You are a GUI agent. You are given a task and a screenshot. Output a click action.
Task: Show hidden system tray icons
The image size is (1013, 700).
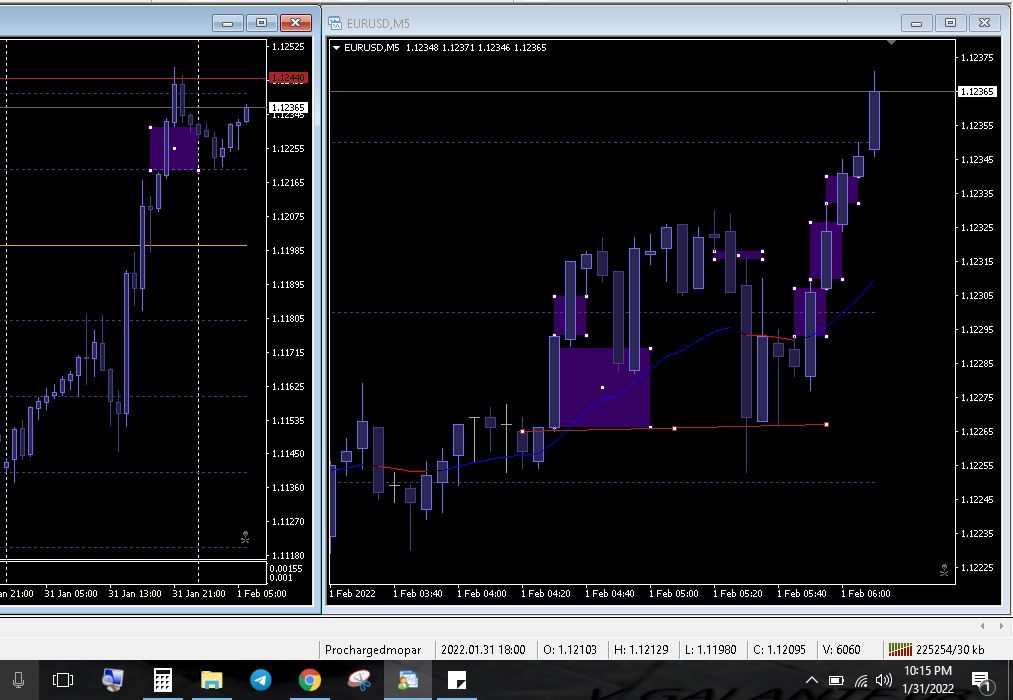[x=812, y=681]
